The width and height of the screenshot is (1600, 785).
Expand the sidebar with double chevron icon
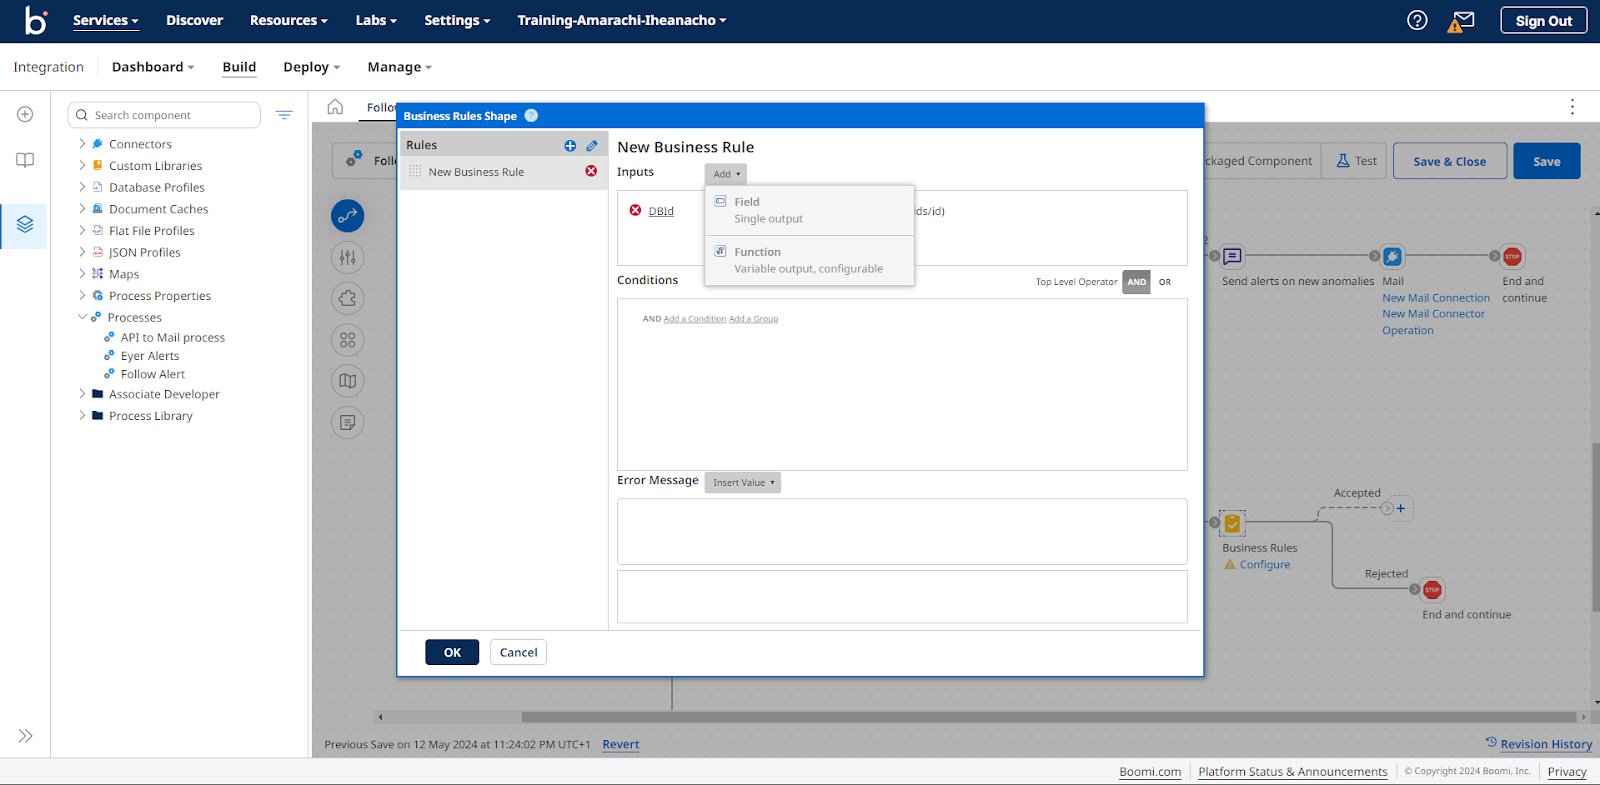point(25,736)
